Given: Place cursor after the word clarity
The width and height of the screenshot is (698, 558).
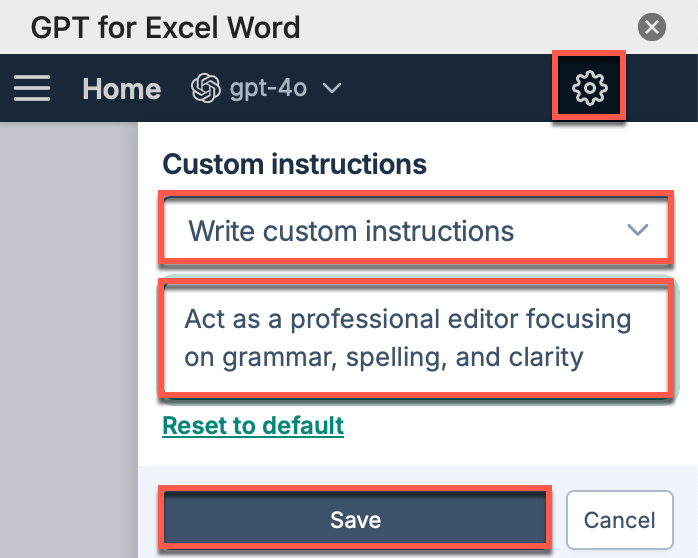Looking at the screenshot, I should (x=584, y=357).
